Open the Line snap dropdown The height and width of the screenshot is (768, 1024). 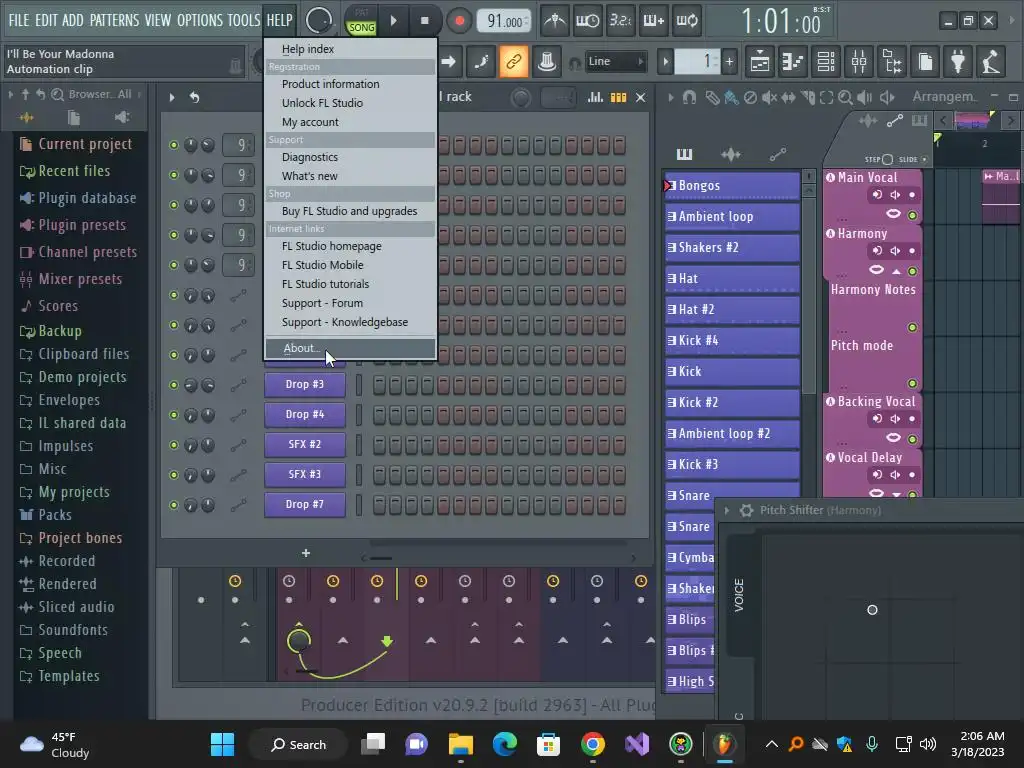click(615, 62)
